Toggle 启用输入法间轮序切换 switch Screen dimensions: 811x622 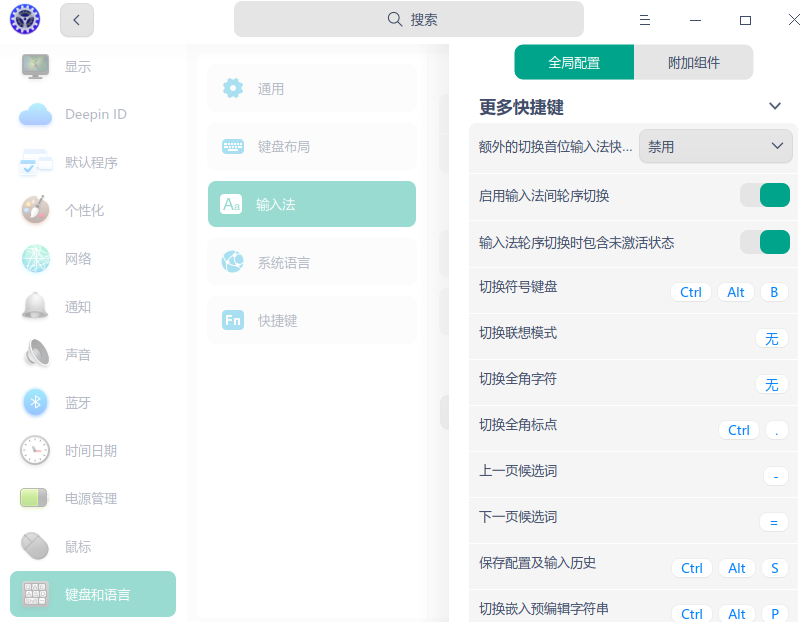coord(765,196)
